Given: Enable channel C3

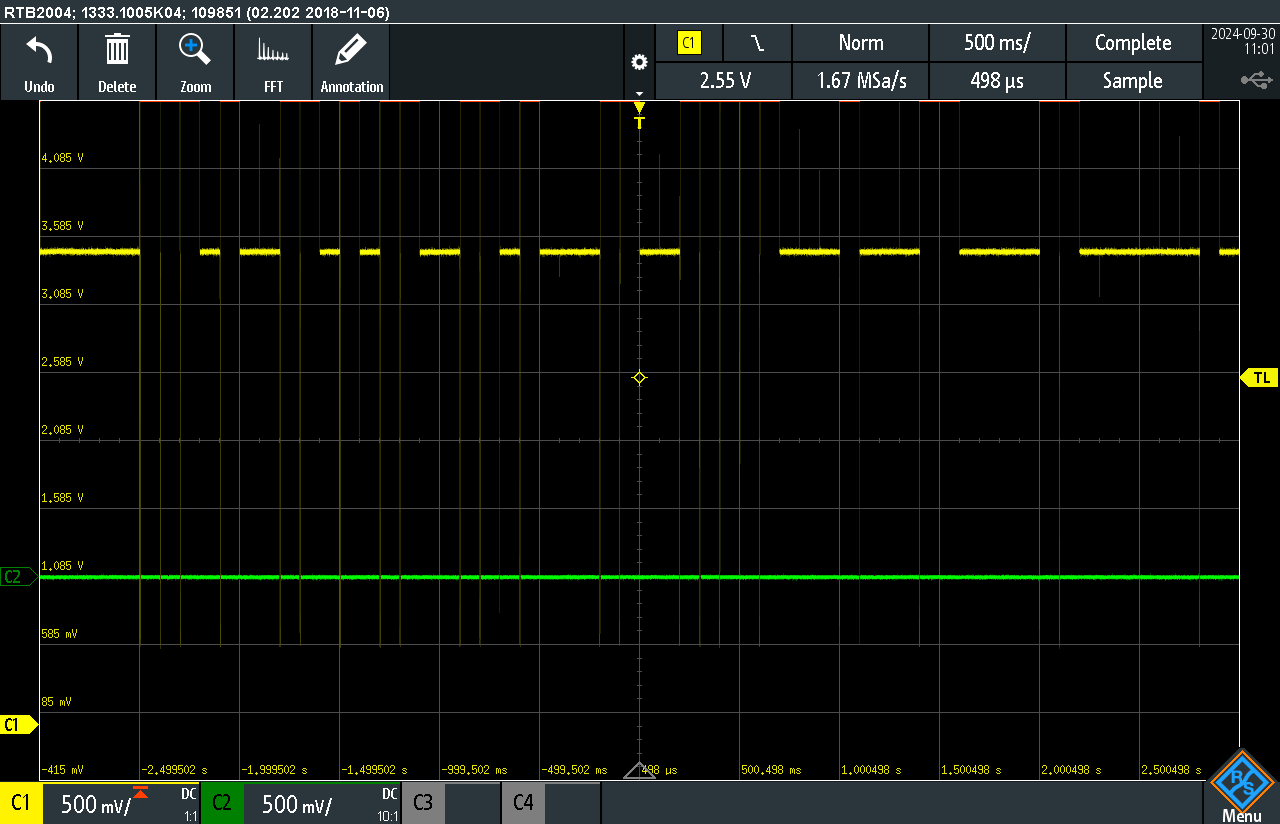Looking at the screenshot, I should 423,803.
